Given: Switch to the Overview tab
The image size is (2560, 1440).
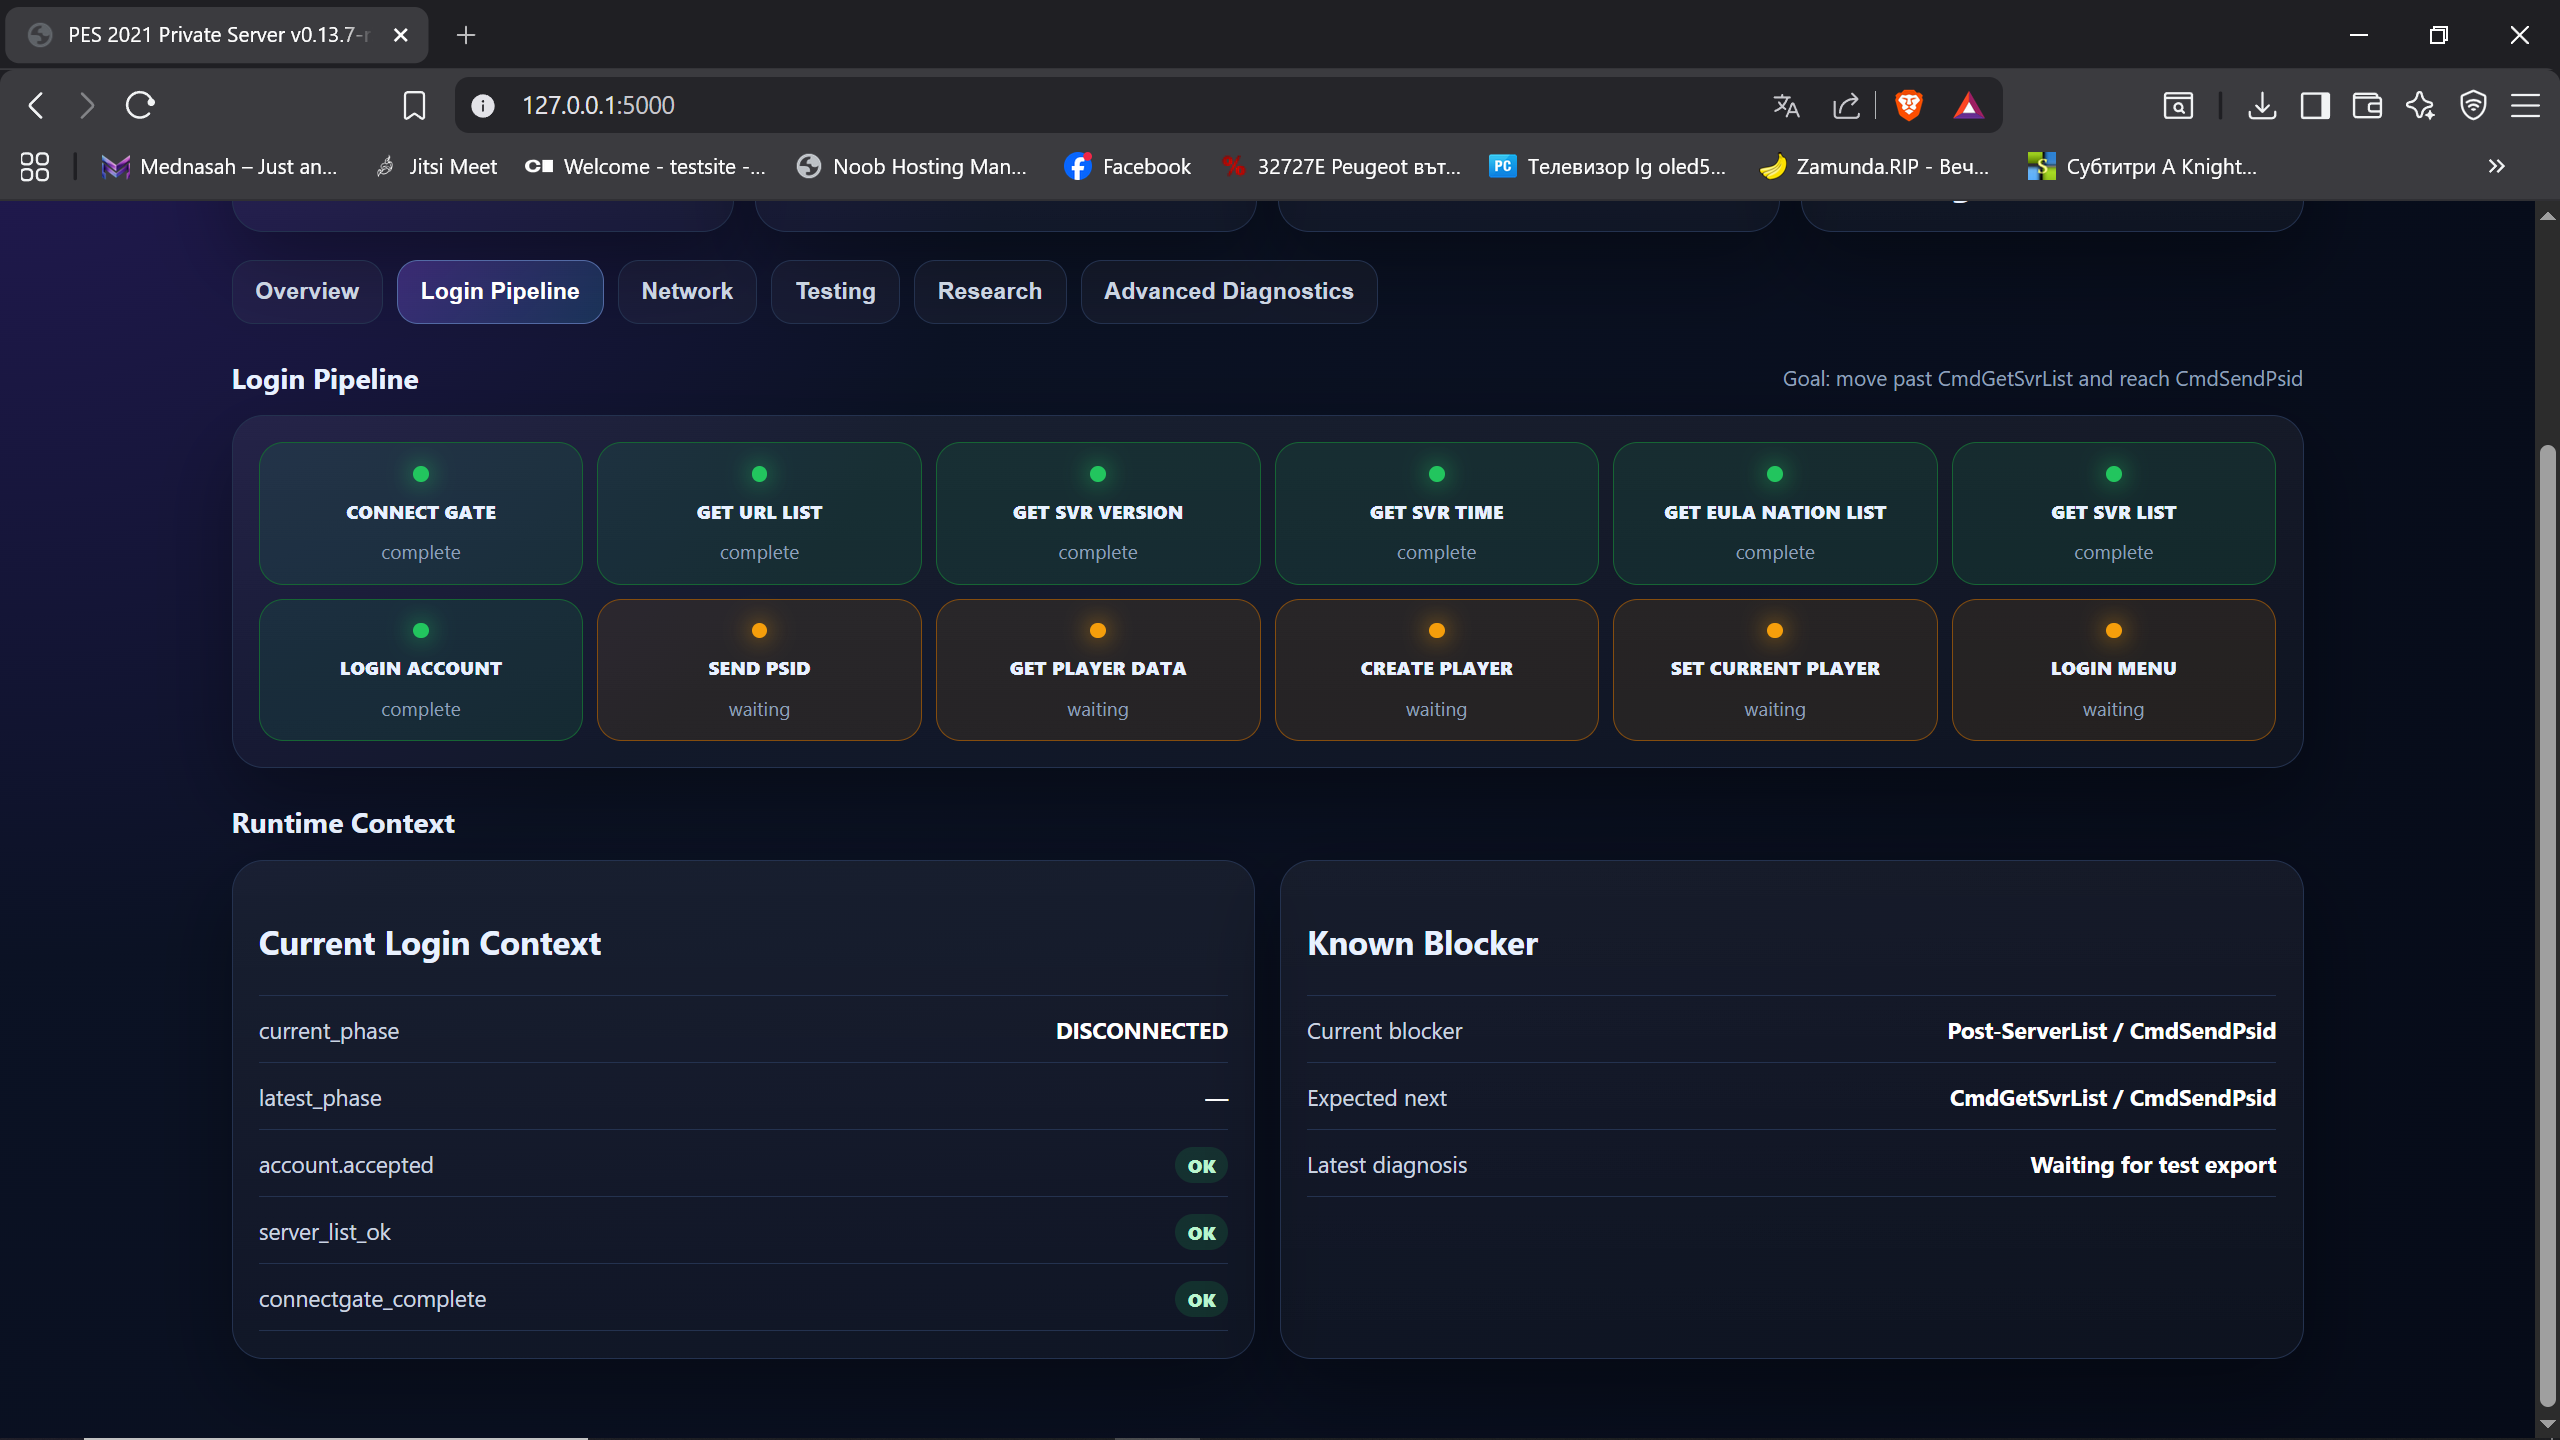Looking at the screenshot, I should 307,291.
